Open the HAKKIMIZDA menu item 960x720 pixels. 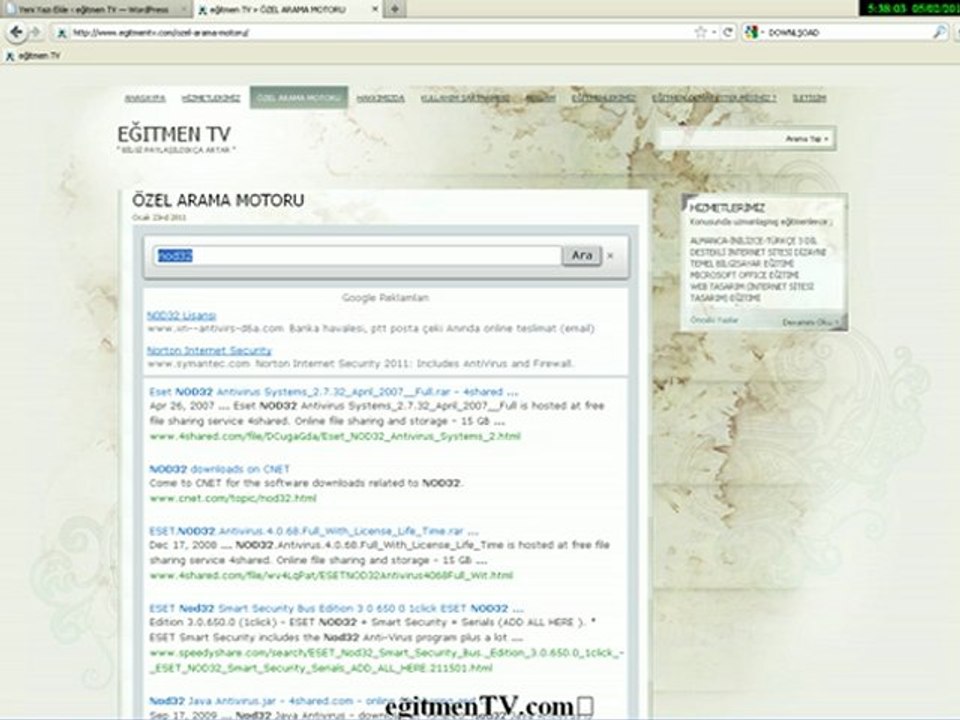point(380,98)
